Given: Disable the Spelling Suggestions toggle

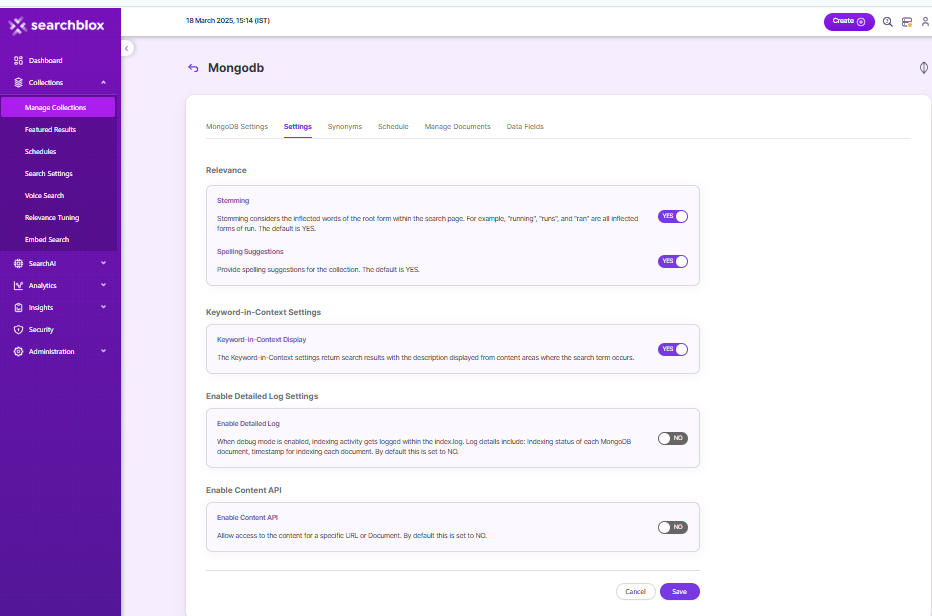Looking at the screenshot, I should coord(673,262).
